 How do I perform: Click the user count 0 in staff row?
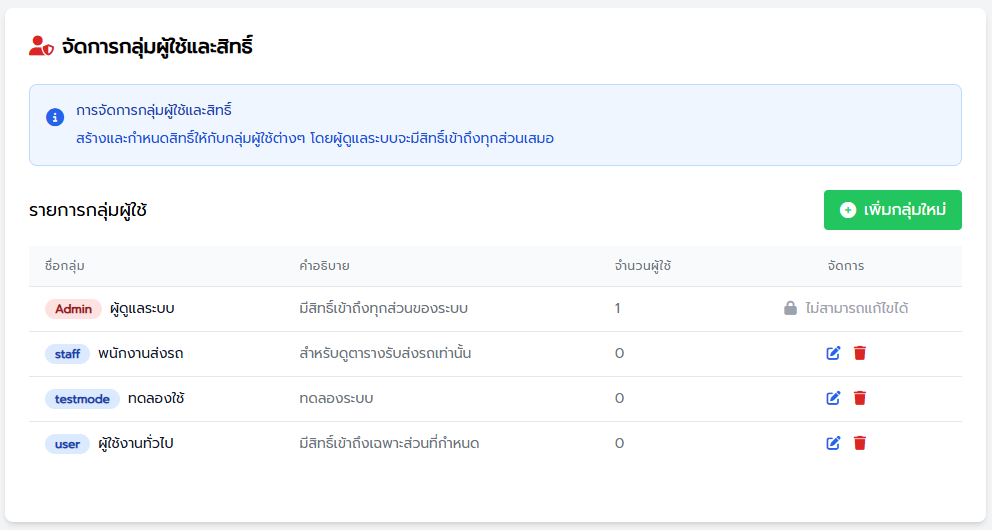coord(619,353)
